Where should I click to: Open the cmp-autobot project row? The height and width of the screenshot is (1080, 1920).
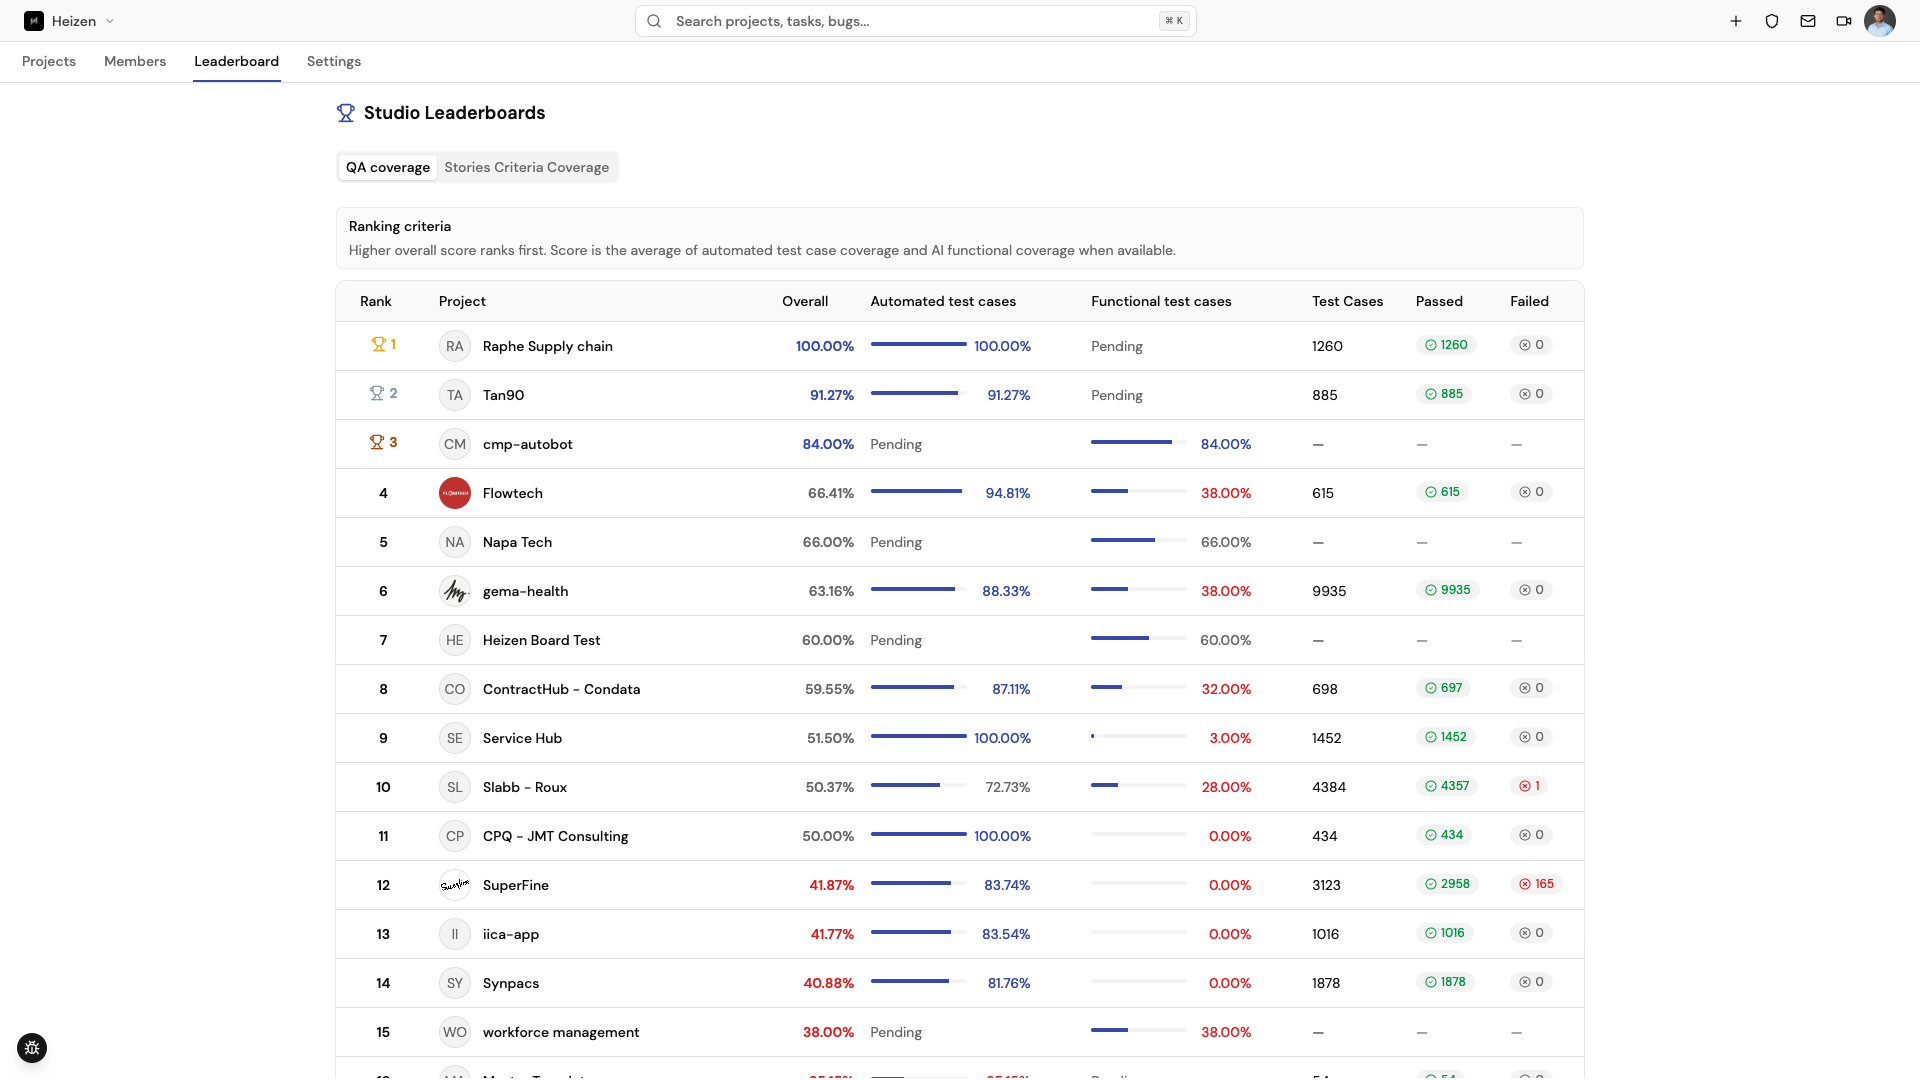click(960, 444)
